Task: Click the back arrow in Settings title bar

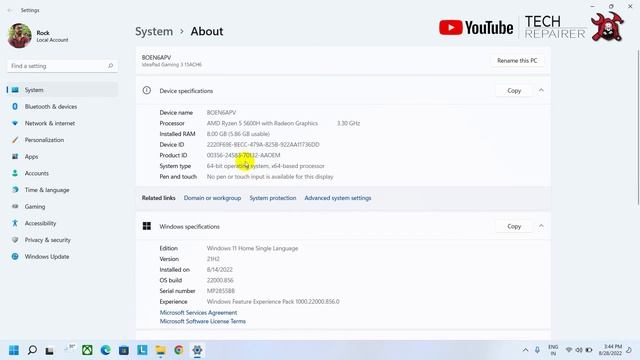Action: click(9, 10)
